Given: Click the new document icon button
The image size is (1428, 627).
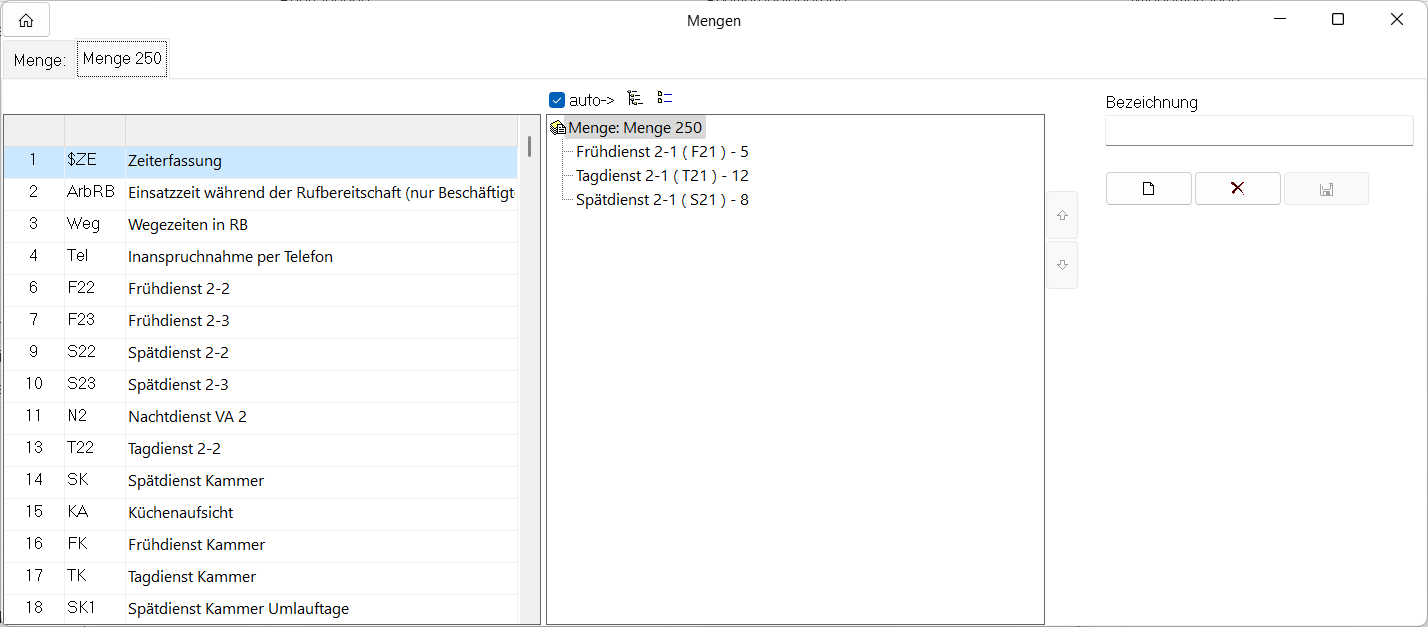Looking at the screenshot, I should pyautogui.click(x=1148, y=189).
